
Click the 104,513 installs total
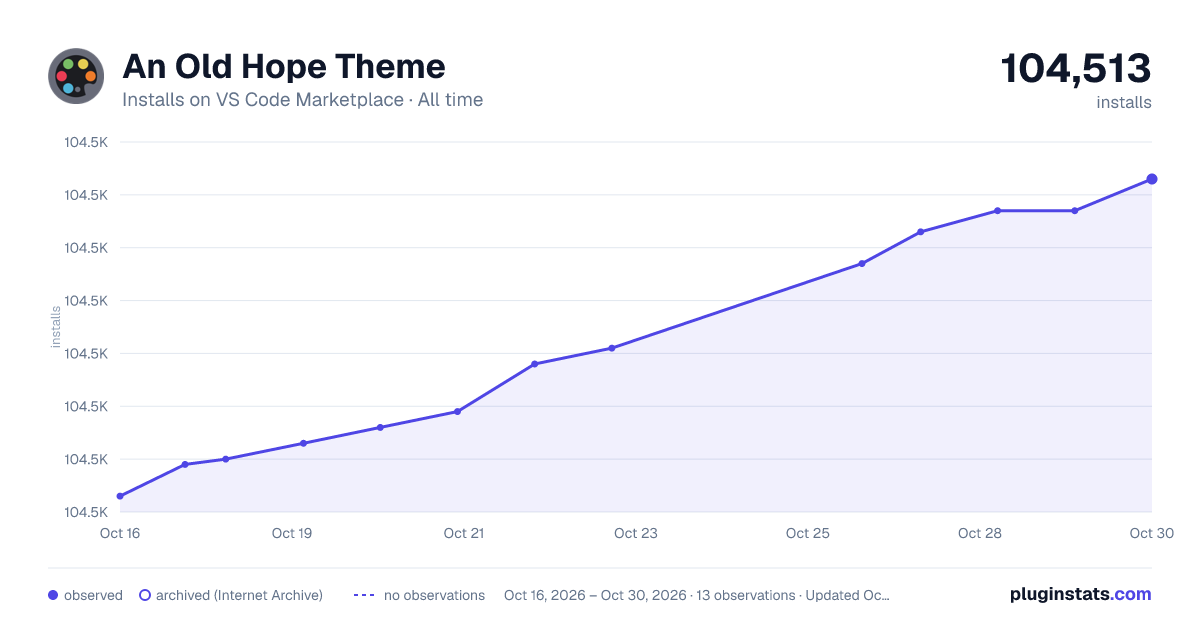(x=1076, y=69)
